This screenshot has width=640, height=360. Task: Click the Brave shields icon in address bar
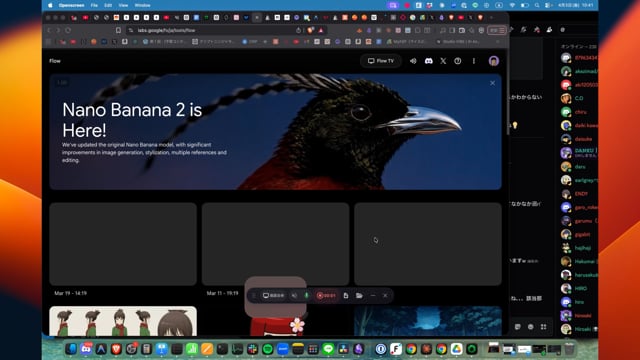coord(310,30)
